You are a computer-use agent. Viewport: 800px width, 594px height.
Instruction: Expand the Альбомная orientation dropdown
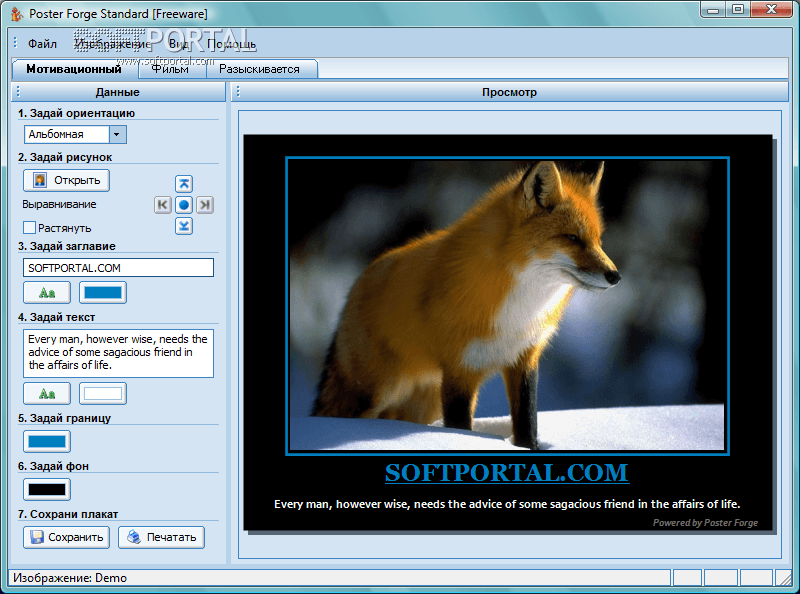pos(117,134)
